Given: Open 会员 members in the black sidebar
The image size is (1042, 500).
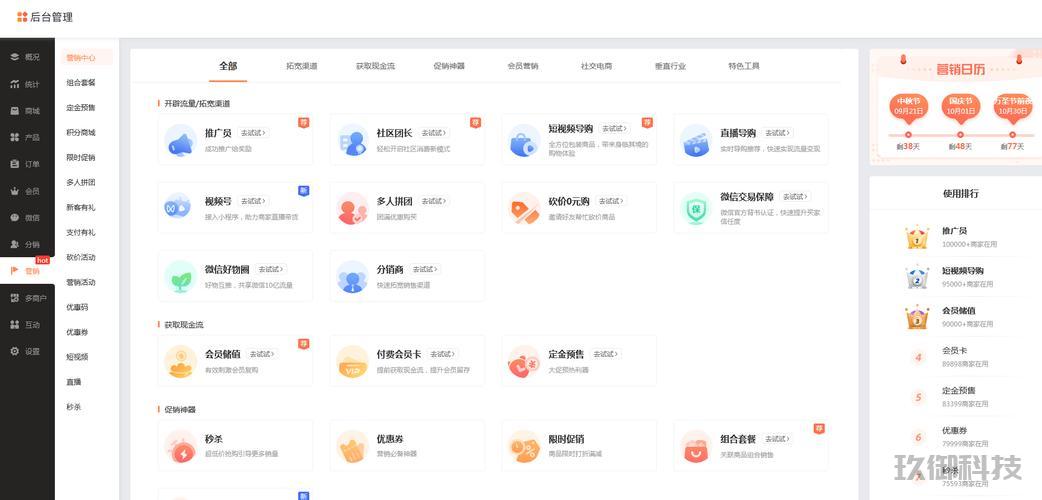Looking at the screenshot, I should [25, 191].
